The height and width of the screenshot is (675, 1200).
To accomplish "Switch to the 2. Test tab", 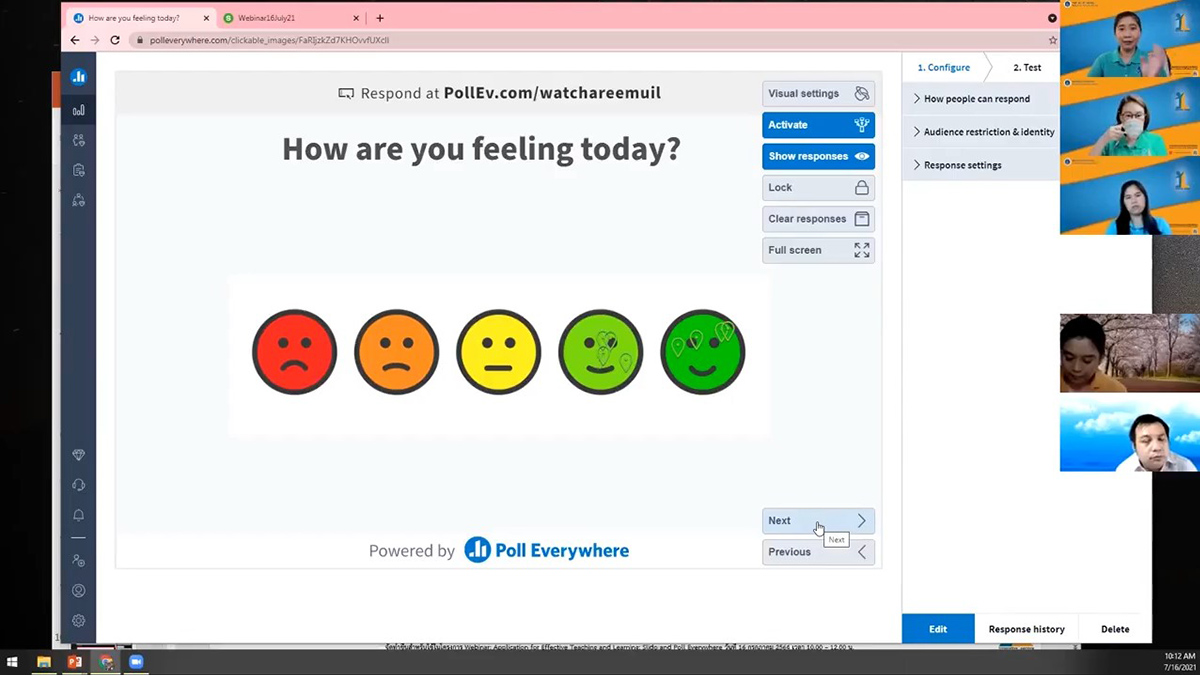I will coord(1027,67).
